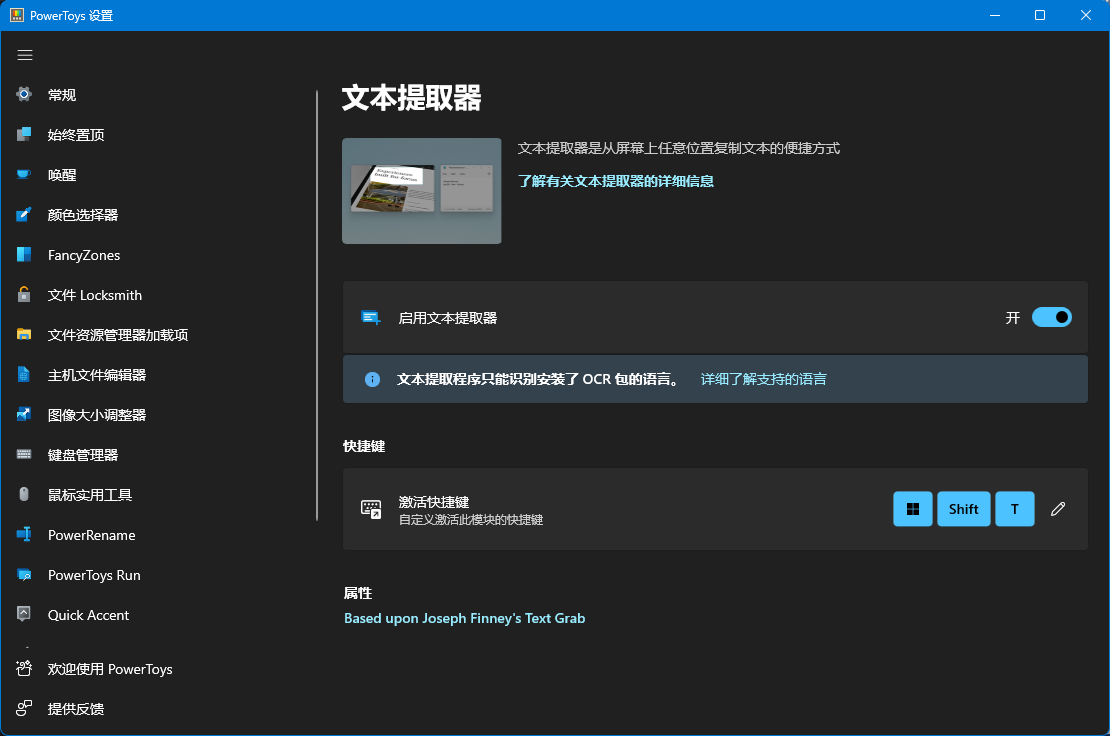Edit the activation shortcut with pencil icon
Viewport: 1110px width, 736px height.
pos(1058,509)
